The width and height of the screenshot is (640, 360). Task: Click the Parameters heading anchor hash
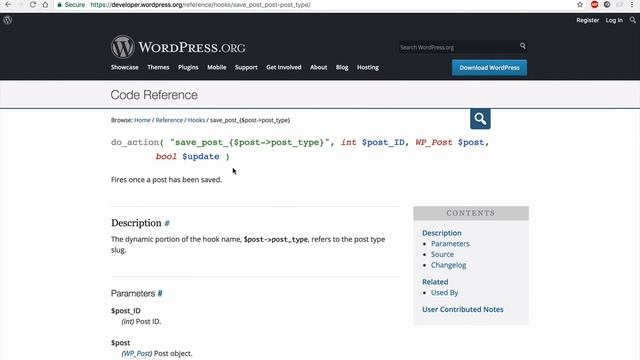pos(160,293)
